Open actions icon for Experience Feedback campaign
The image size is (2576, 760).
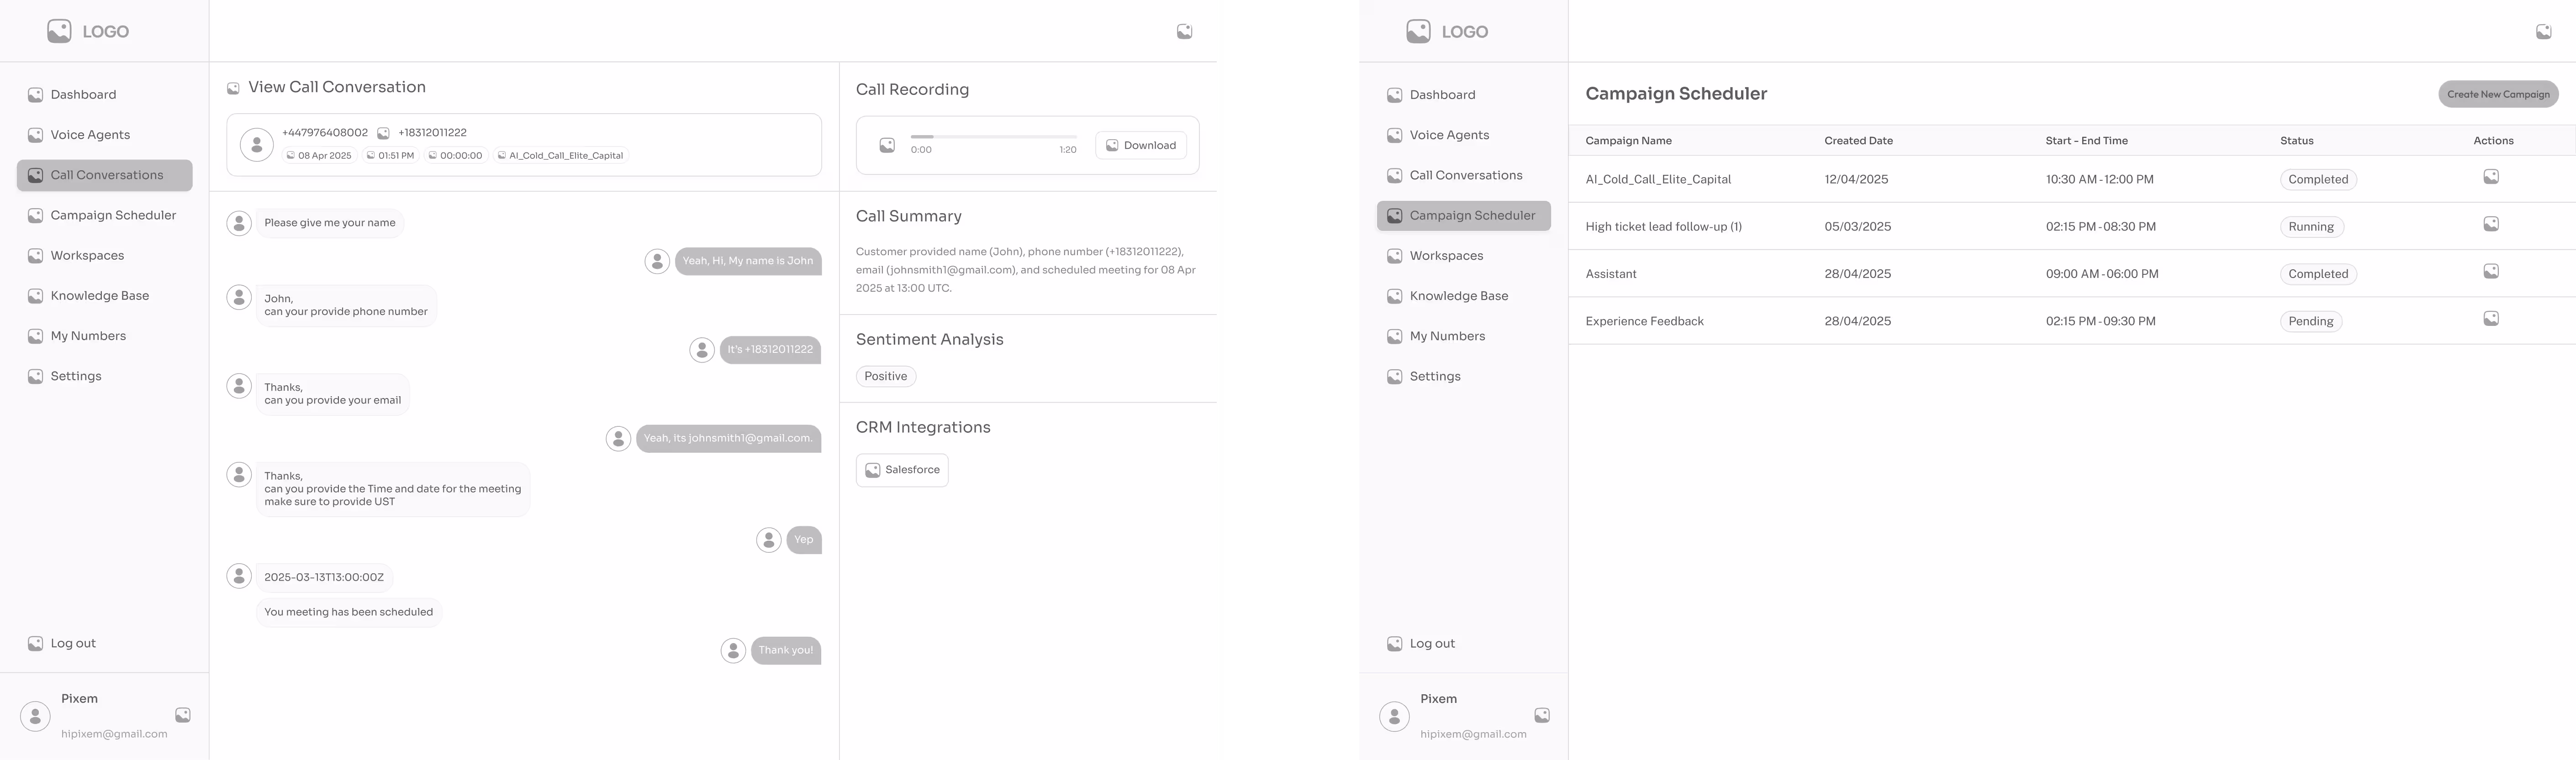2491,319
